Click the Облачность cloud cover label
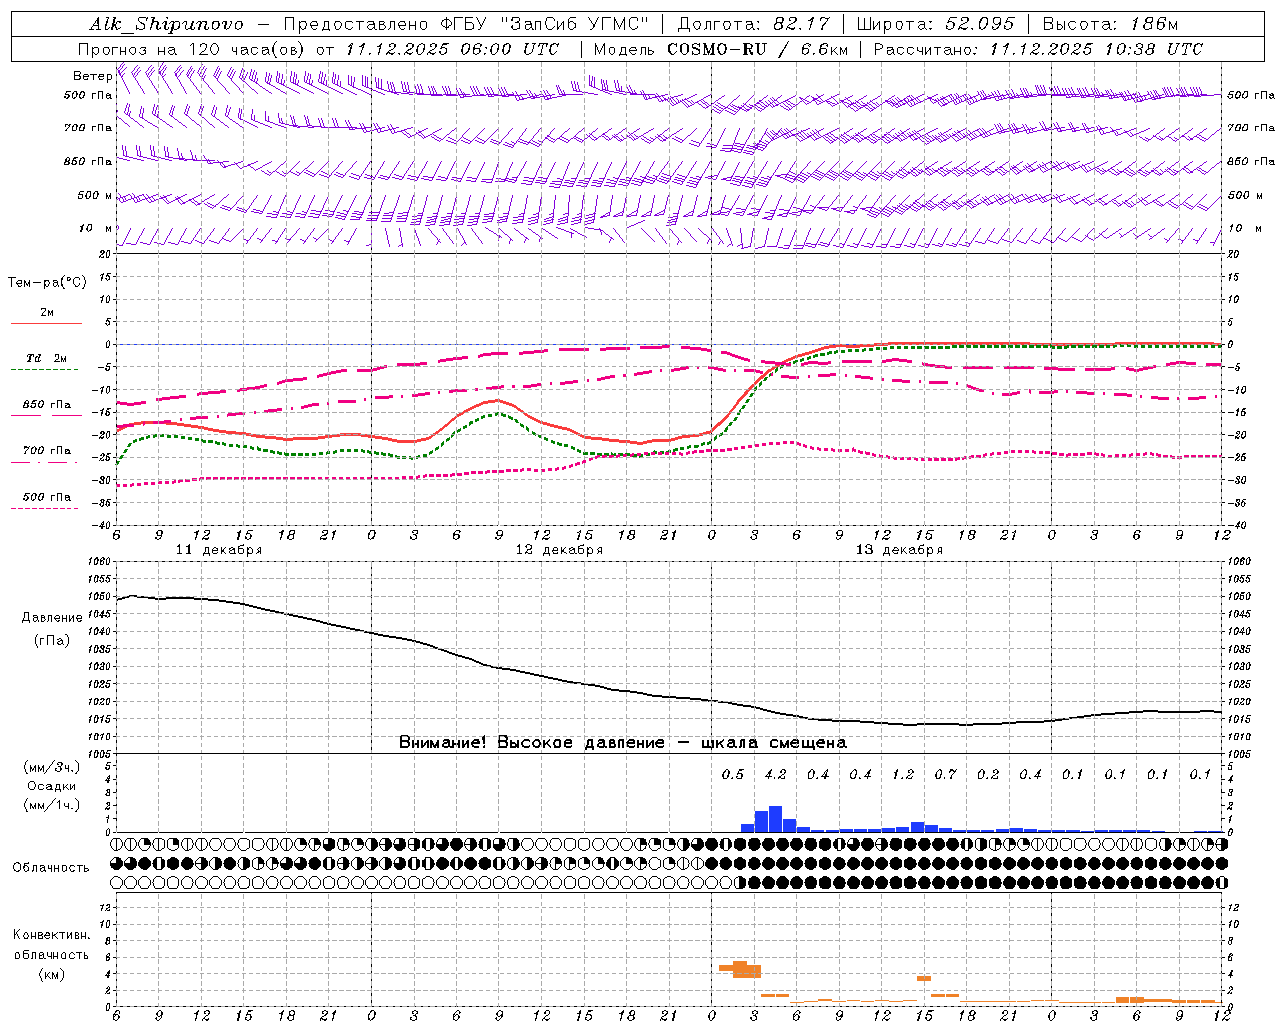Image resolution: width=1280 pixels, height=1024 pixels. point(51,868)
